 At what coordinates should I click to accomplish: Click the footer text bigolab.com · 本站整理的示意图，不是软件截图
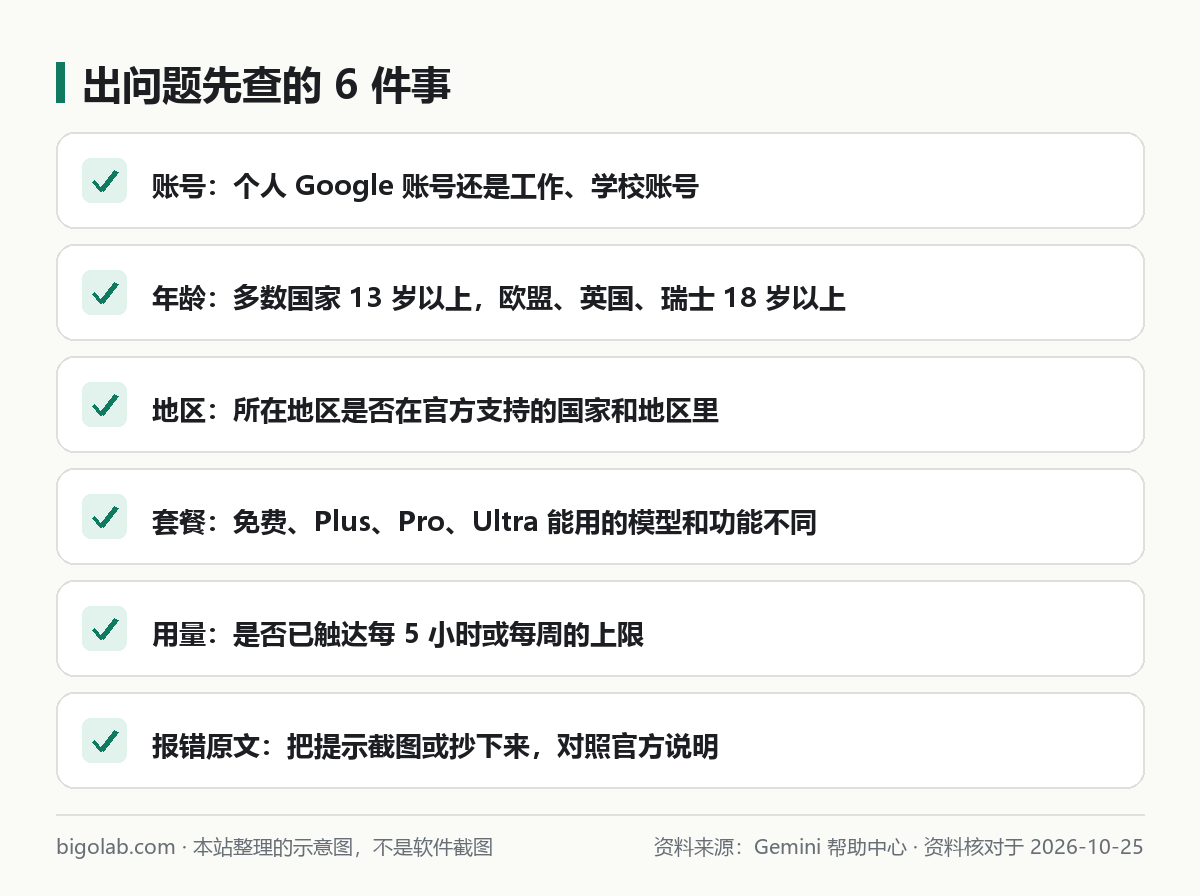(275, 847)
